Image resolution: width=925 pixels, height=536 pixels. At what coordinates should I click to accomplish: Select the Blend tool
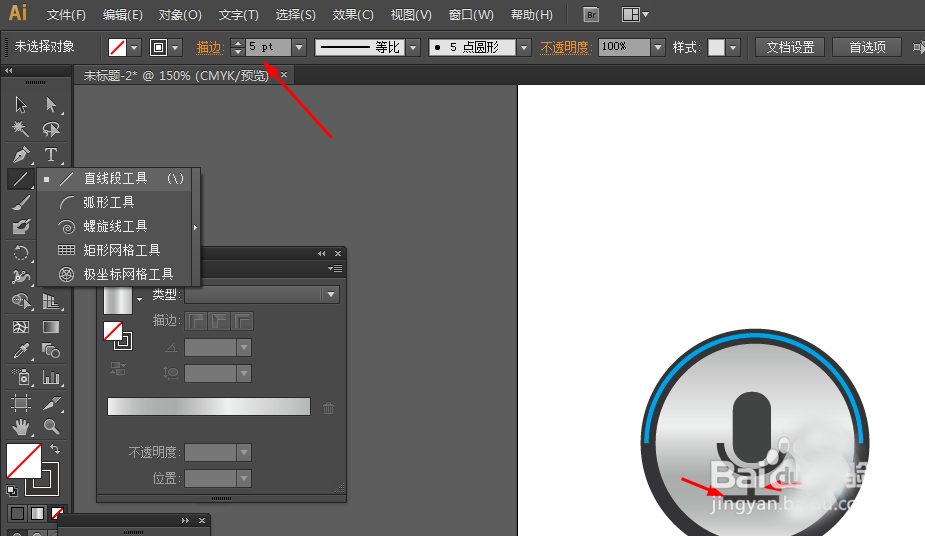pyautogui.click(x=51, y=351)
